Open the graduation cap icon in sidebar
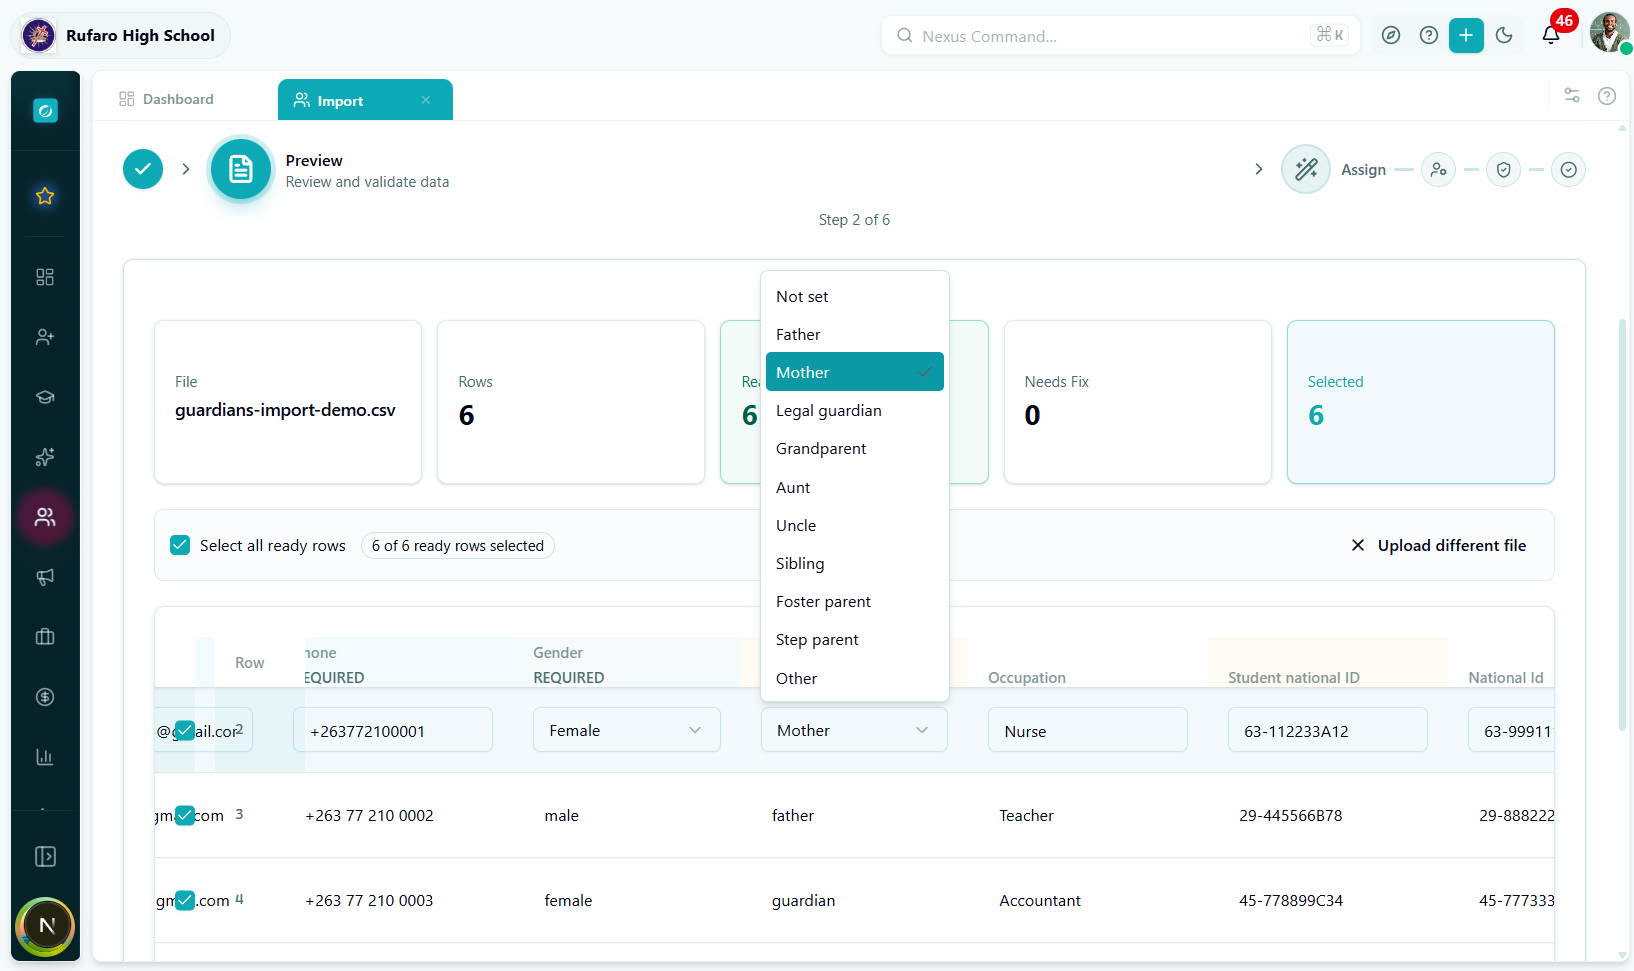Viewport: 1634px width, 971px height. [x=45, y=397]
